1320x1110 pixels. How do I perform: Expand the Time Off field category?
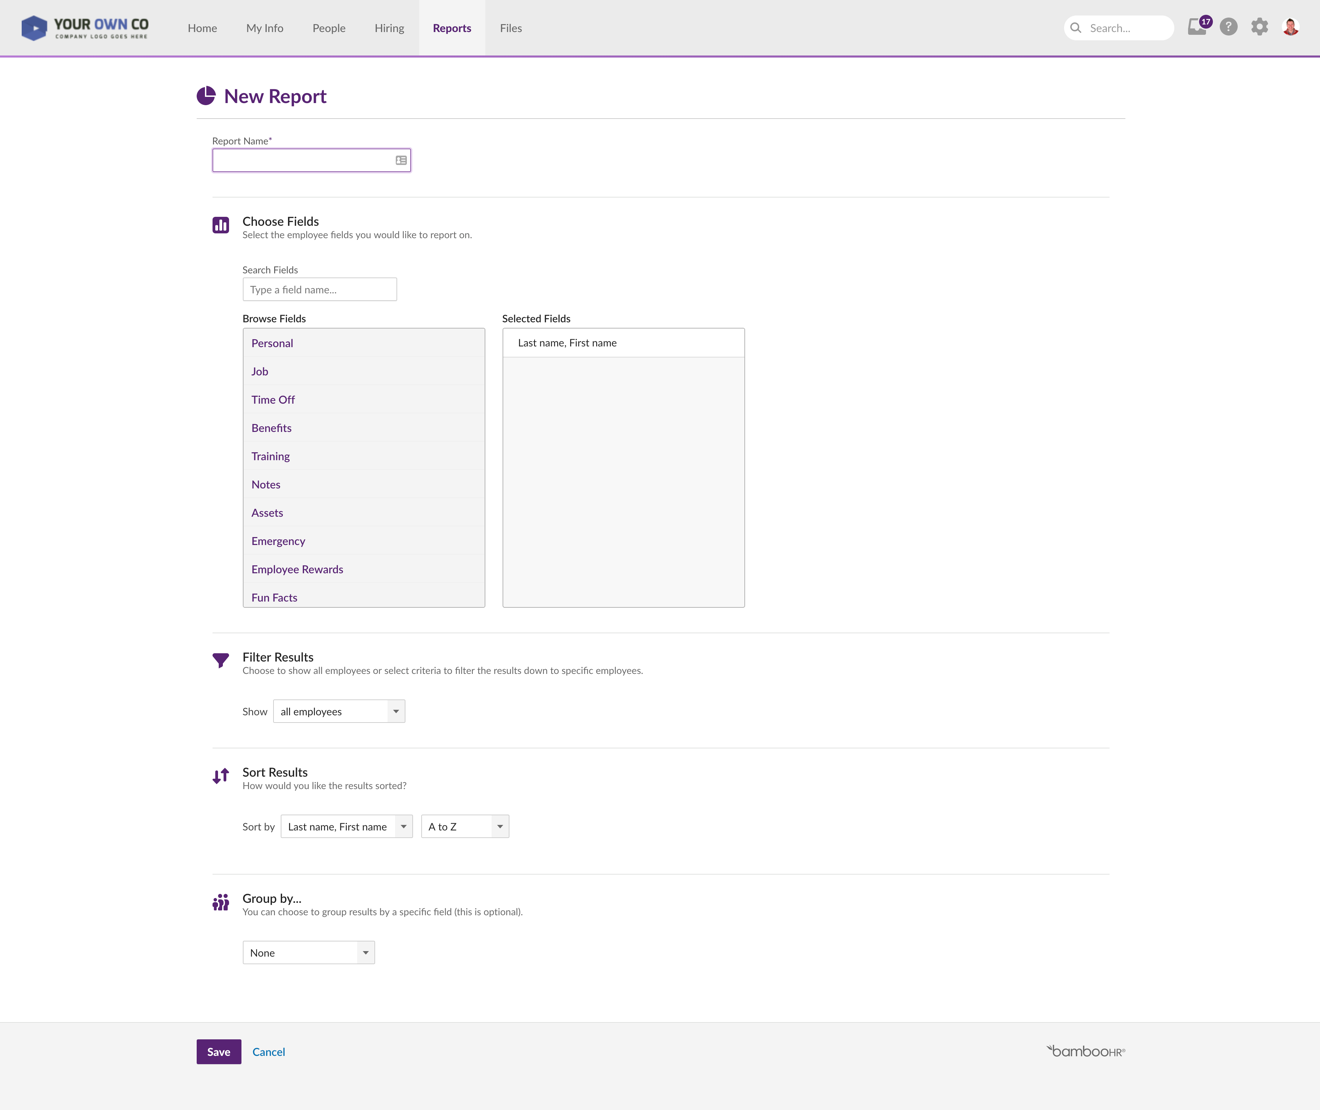click(364, 399)
